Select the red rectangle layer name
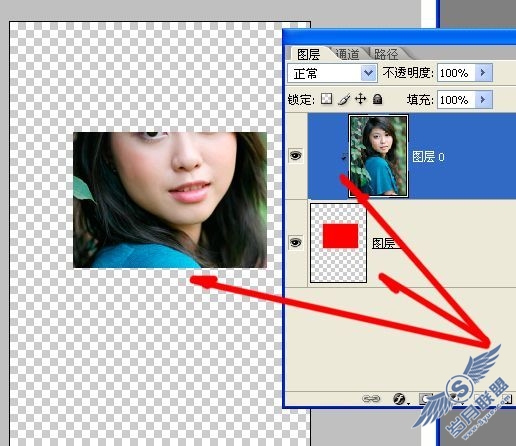This screenshot has width=516, height=446. pyautogui.click(x=386, y=243)
